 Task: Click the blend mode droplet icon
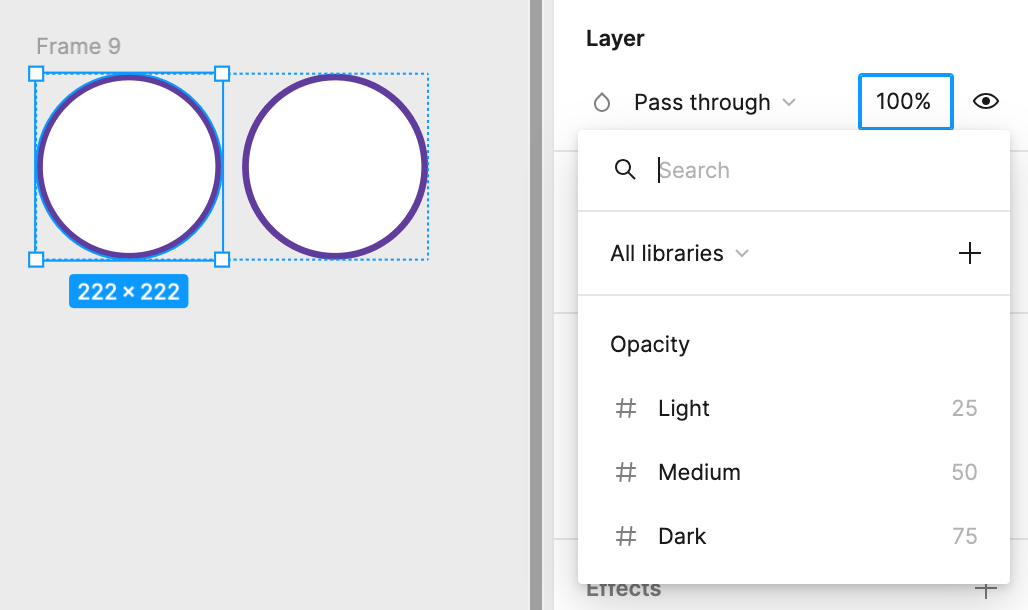coord(602,102)
